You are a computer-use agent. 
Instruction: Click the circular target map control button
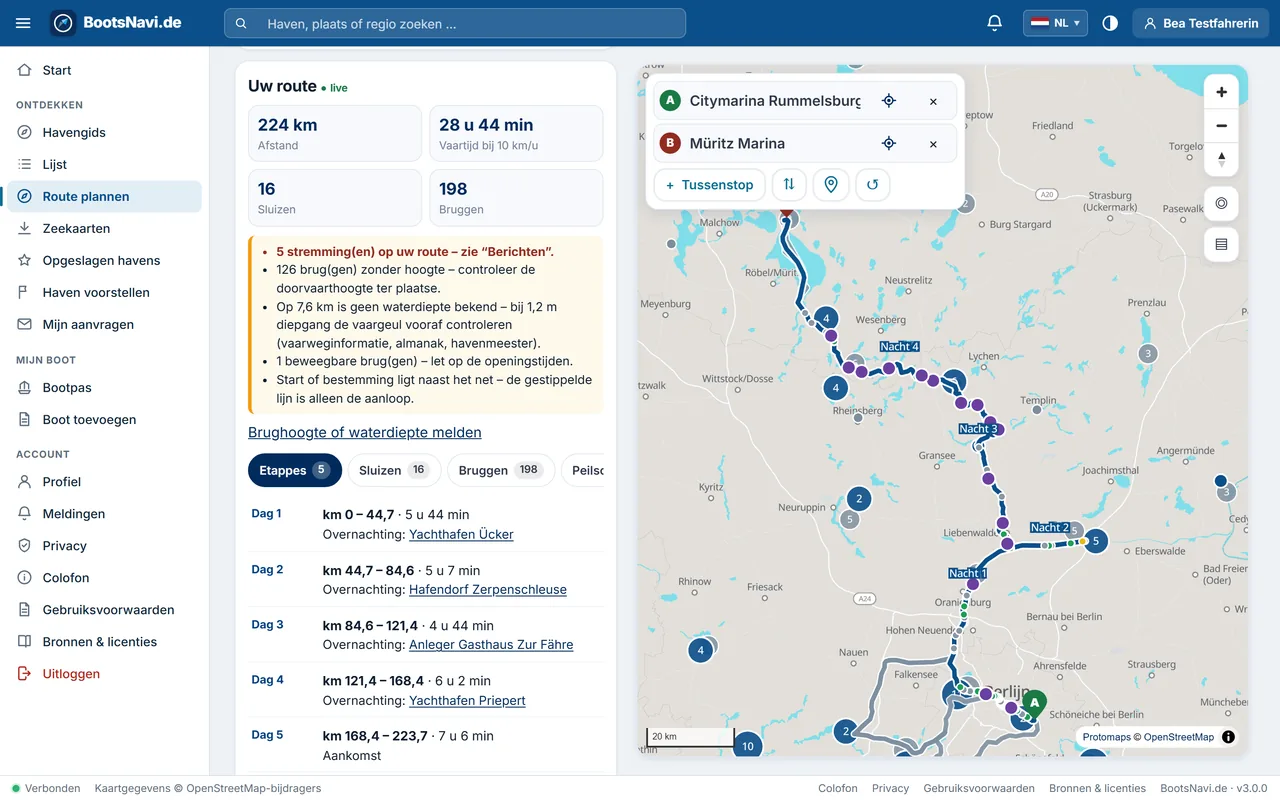(x=1221, y=203)
